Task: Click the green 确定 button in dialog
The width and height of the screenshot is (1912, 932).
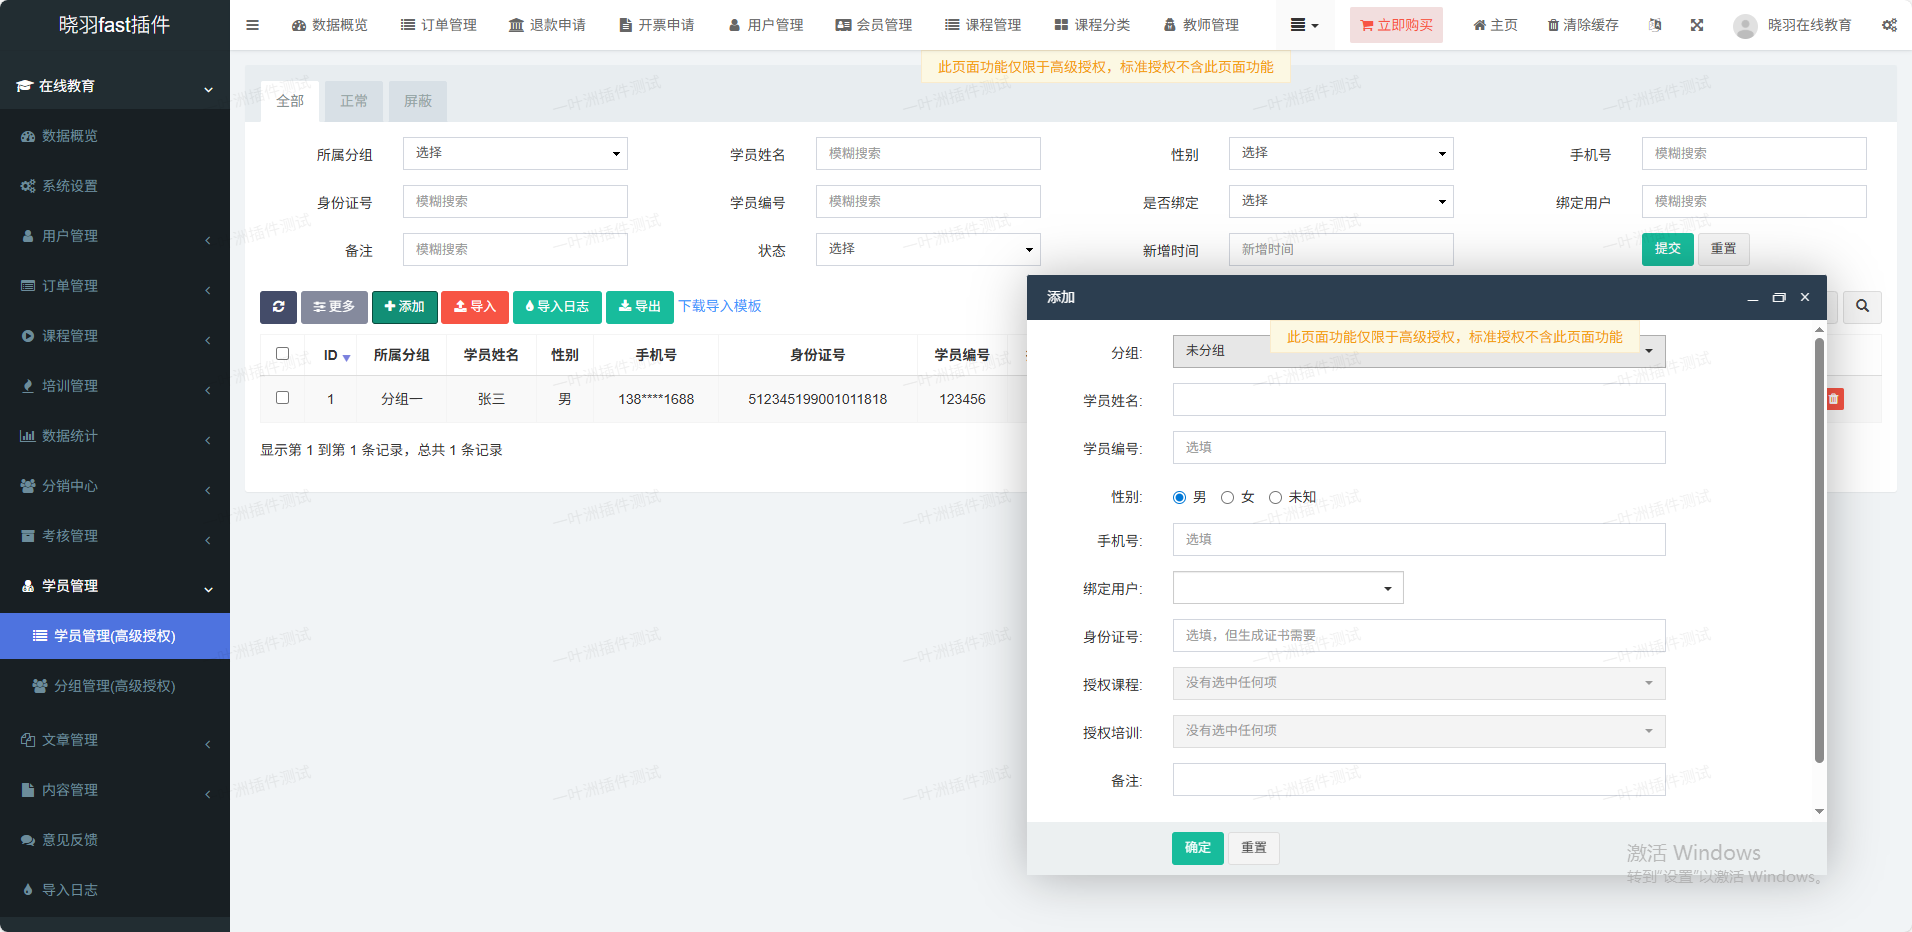Action: [1197, 848]
